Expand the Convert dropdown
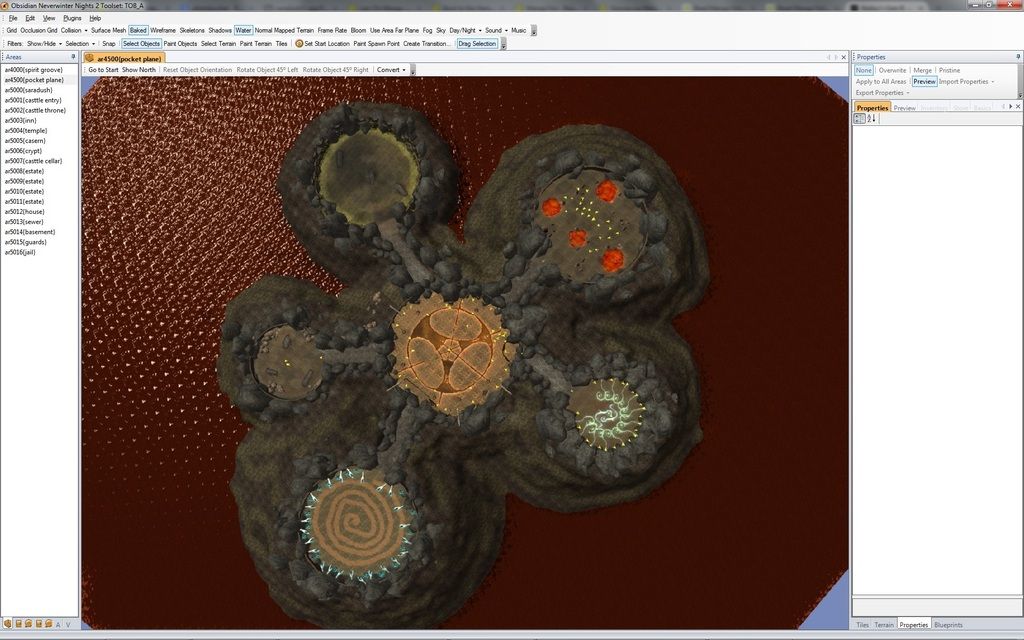The height and width of the screenshot is (640, 1024). point(391,70)
